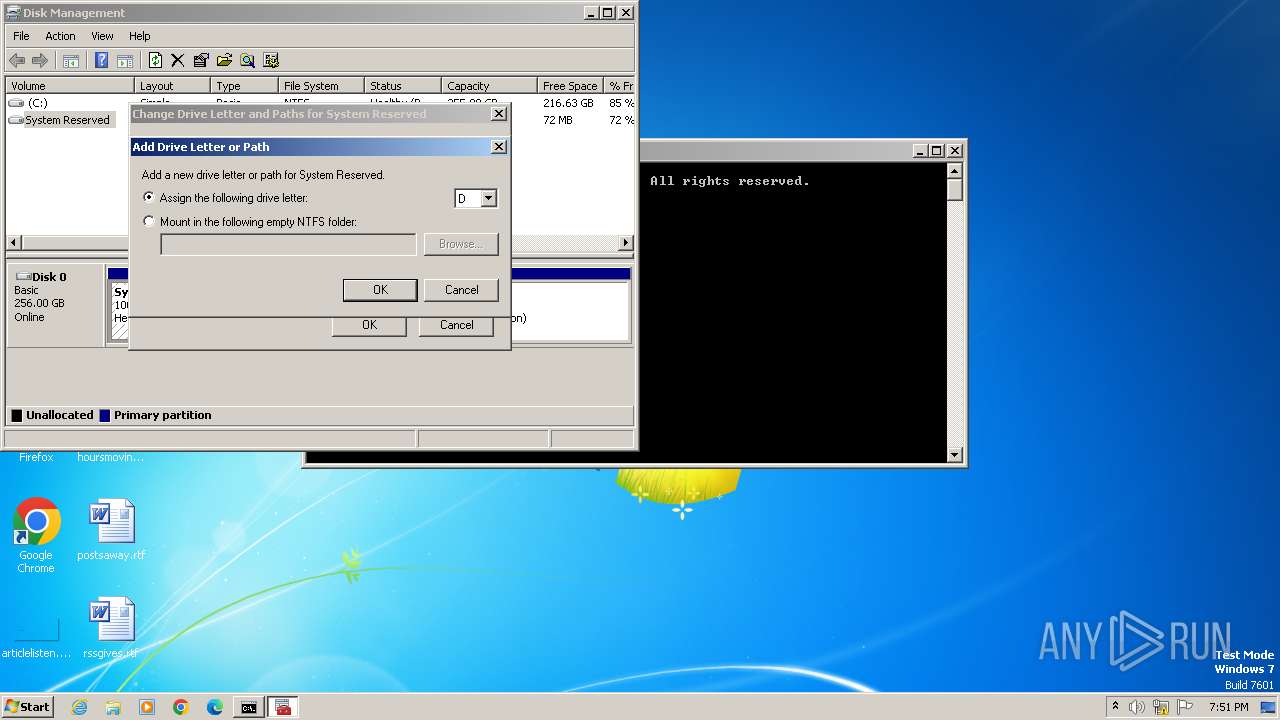Click the NTFS folder path input field
Image resolution: width=1280 pixels, height=720 pixels.
(288, 244)
